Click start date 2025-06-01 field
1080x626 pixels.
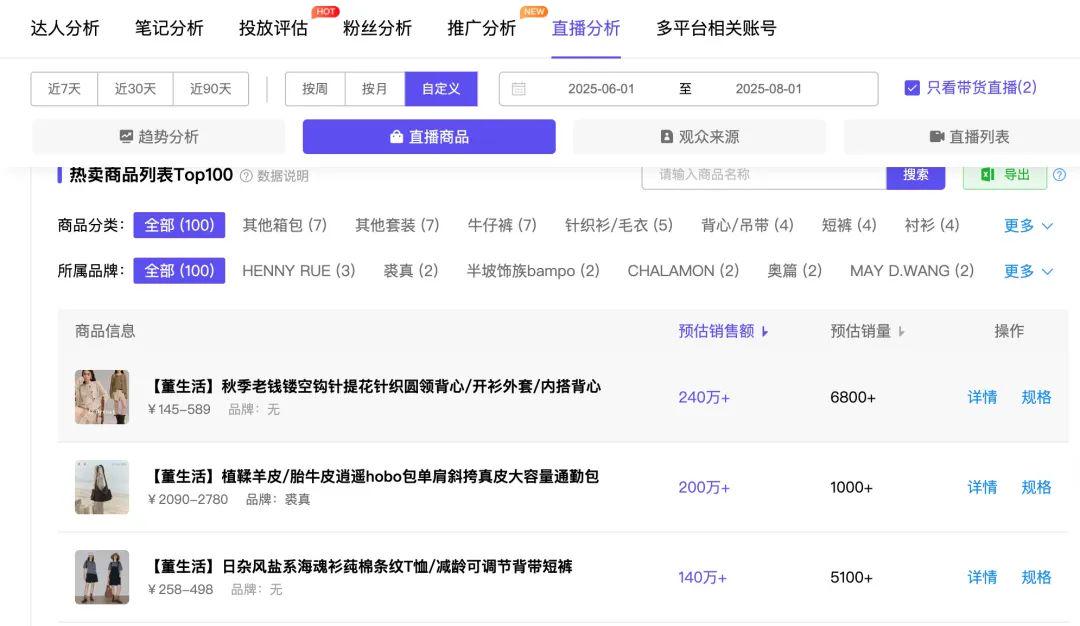pyautogui.click(x=601, y=89)
